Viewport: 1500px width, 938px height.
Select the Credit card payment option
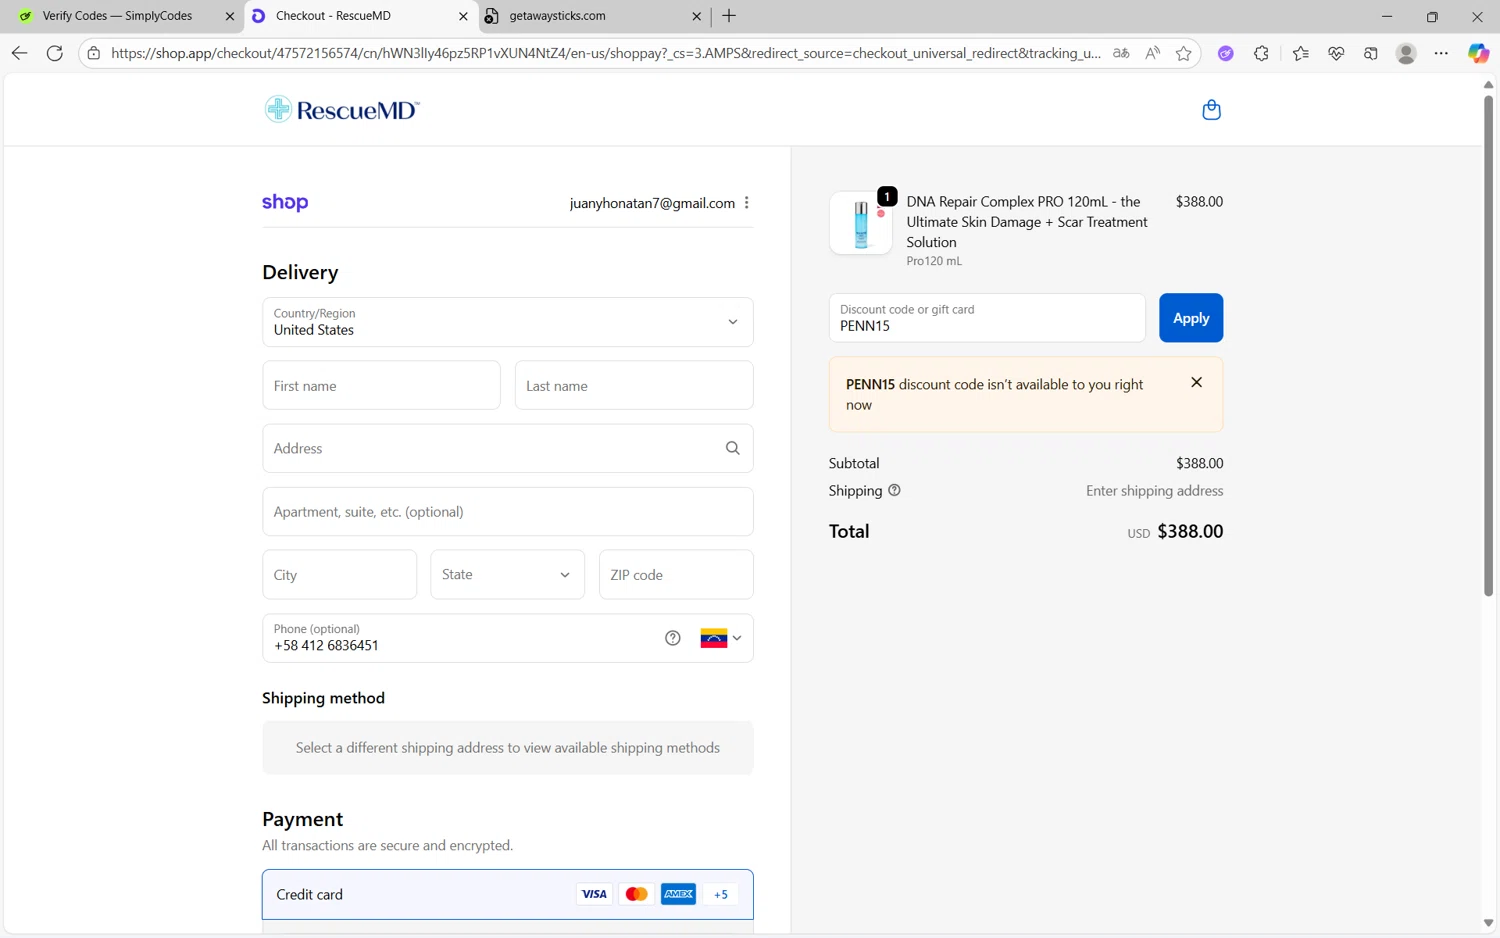click(x=508, y=894)
